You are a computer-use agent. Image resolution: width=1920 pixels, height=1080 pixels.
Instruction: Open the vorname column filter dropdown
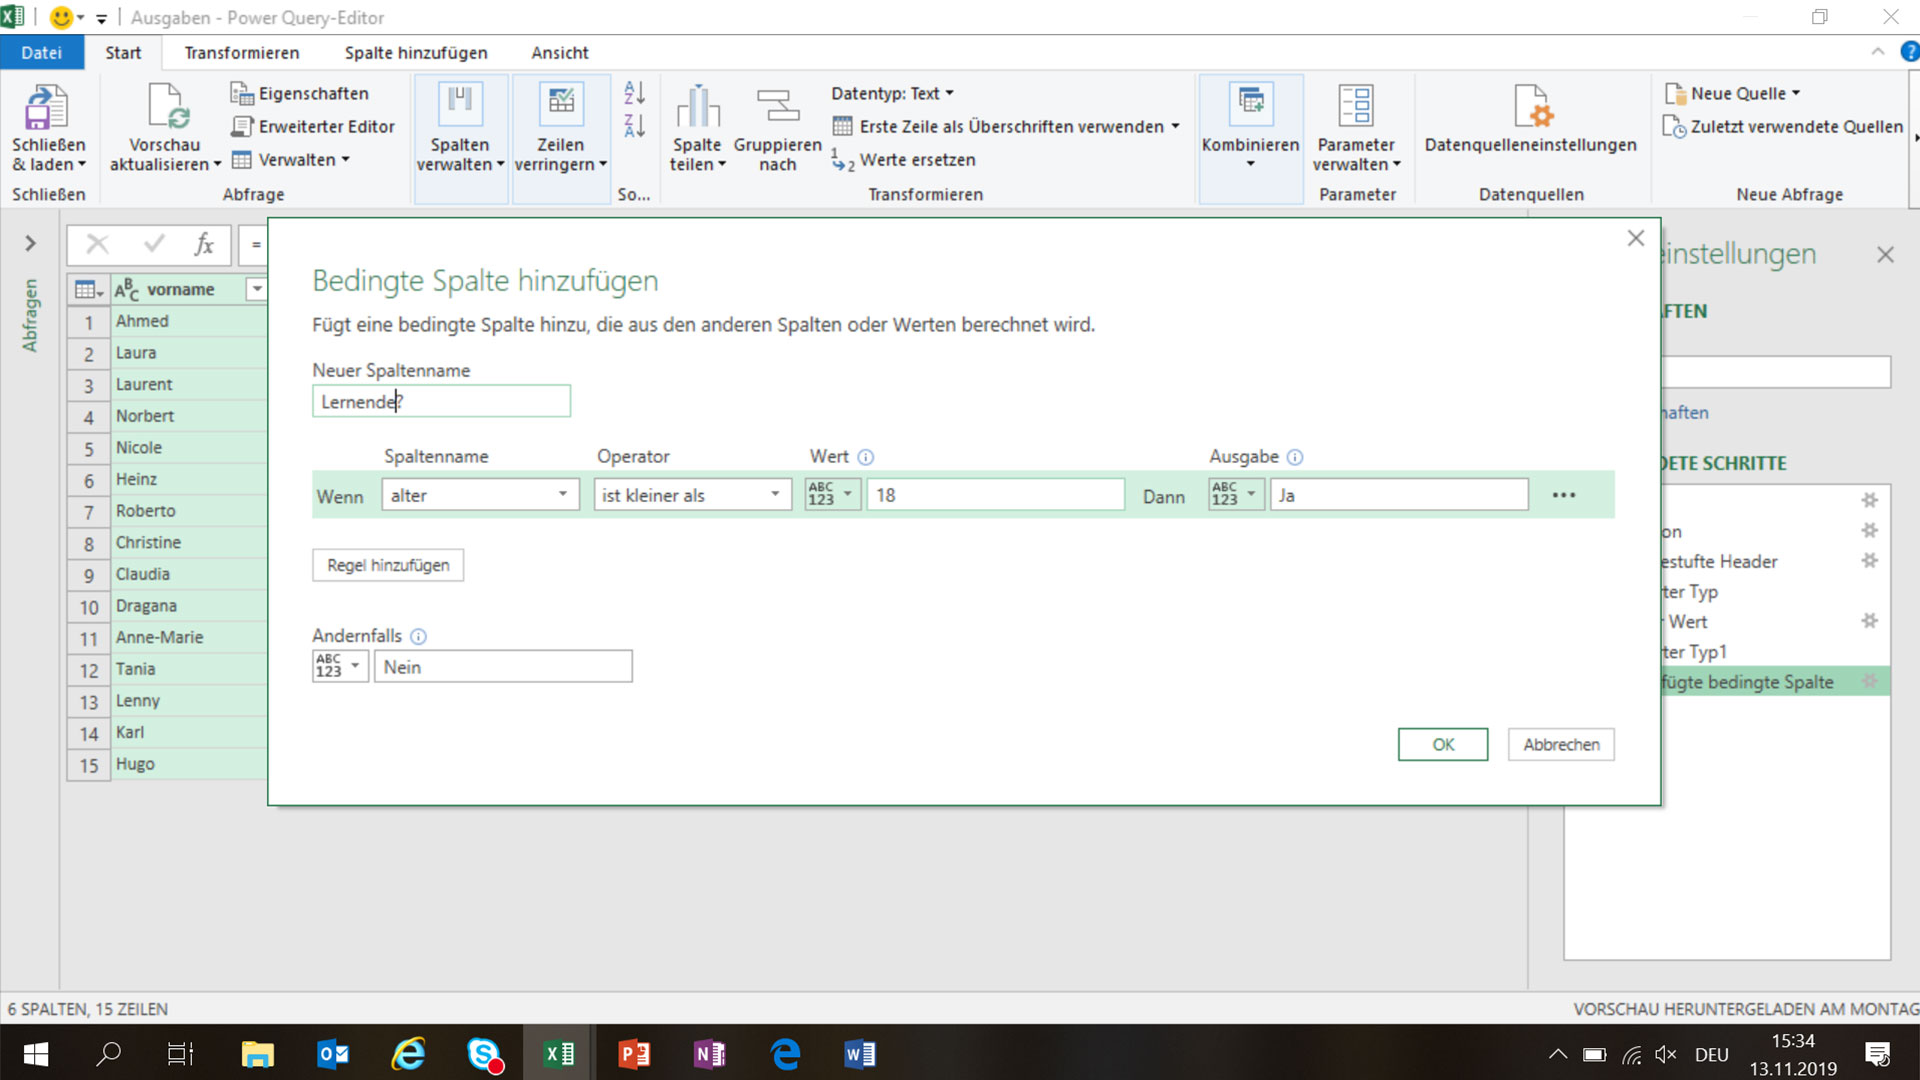click(256, 289)
